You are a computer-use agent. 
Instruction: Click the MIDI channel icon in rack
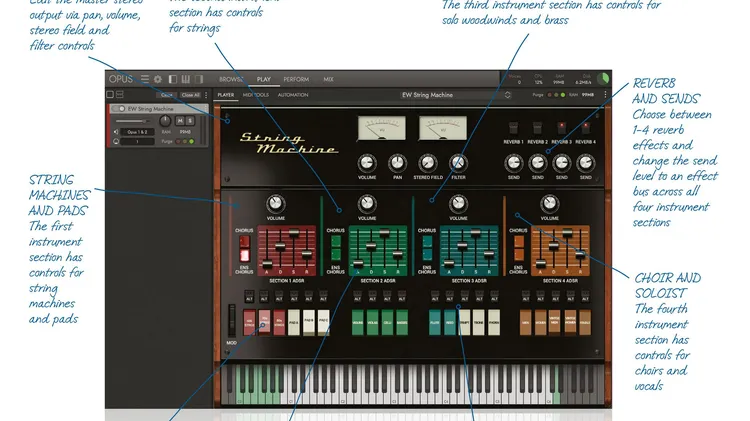click(x=116, y=141)
